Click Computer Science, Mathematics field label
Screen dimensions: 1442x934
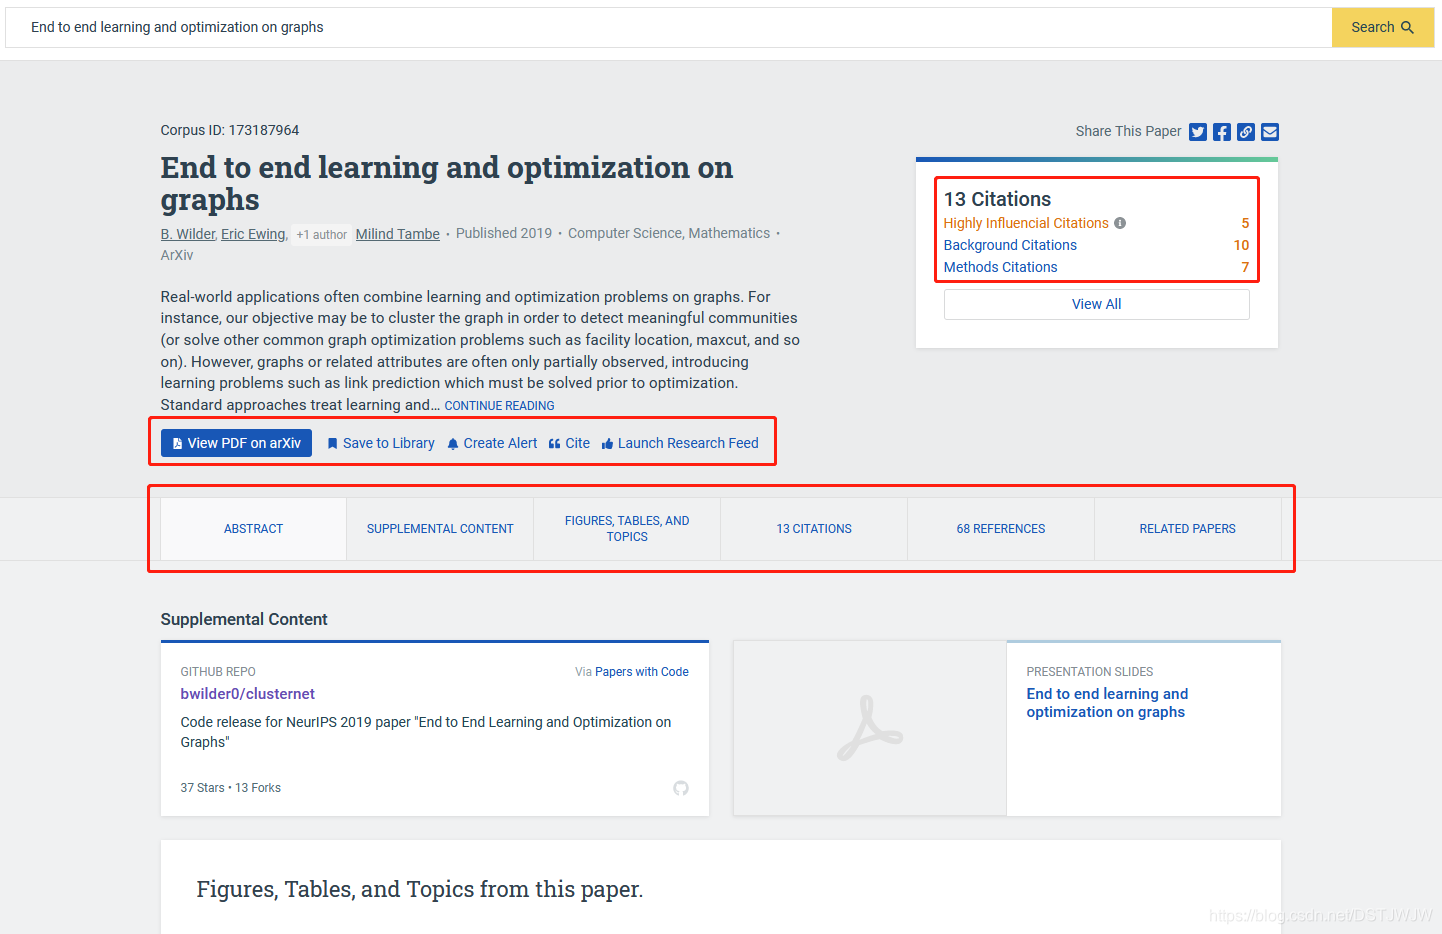pos(669,233)
